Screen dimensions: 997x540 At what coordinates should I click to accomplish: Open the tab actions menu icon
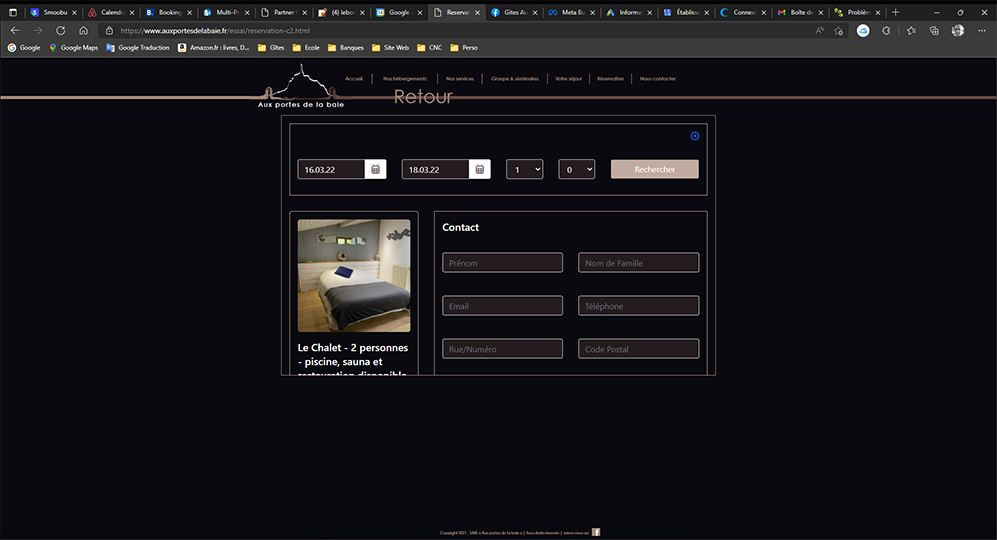click(x=13, y=12)
